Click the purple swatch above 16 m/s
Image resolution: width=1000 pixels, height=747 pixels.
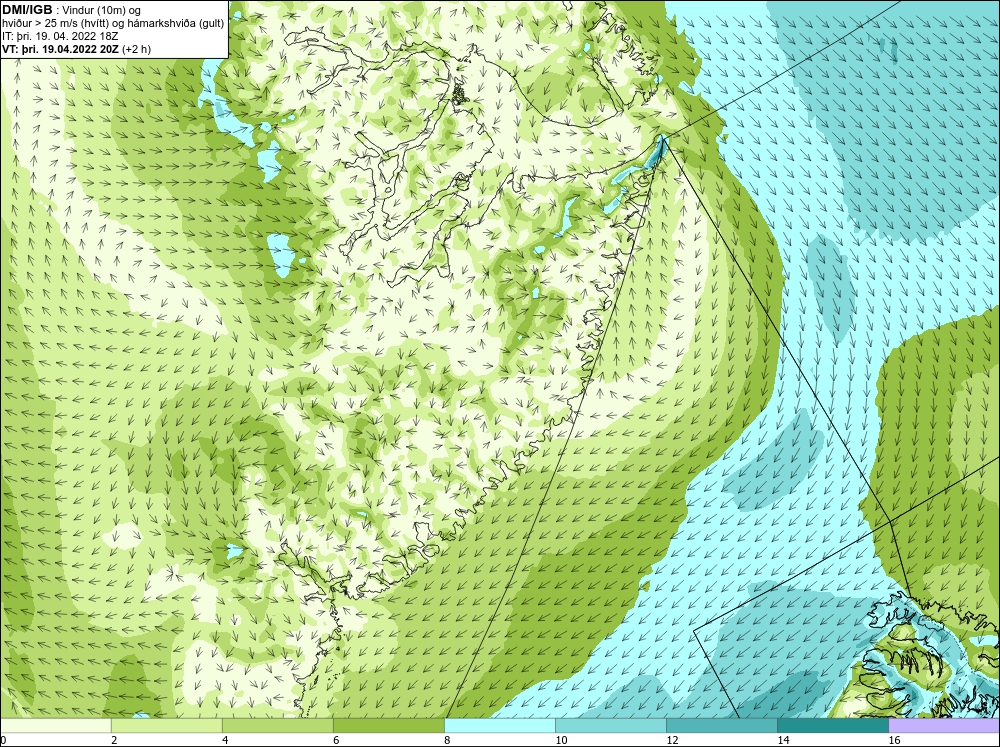[x=944, y=725]
